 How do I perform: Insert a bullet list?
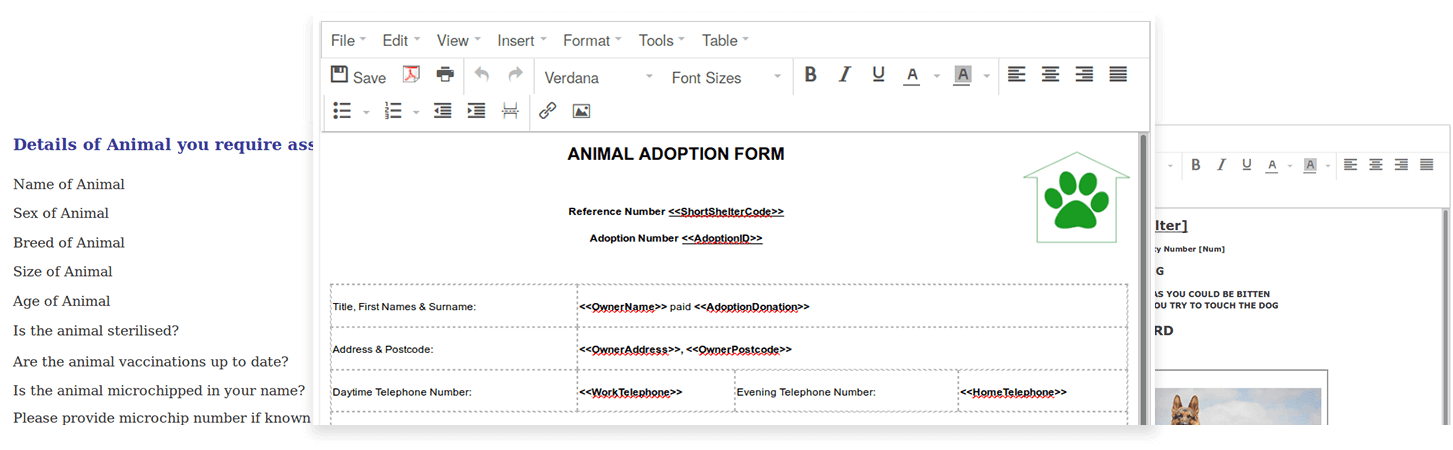point(342,111)
